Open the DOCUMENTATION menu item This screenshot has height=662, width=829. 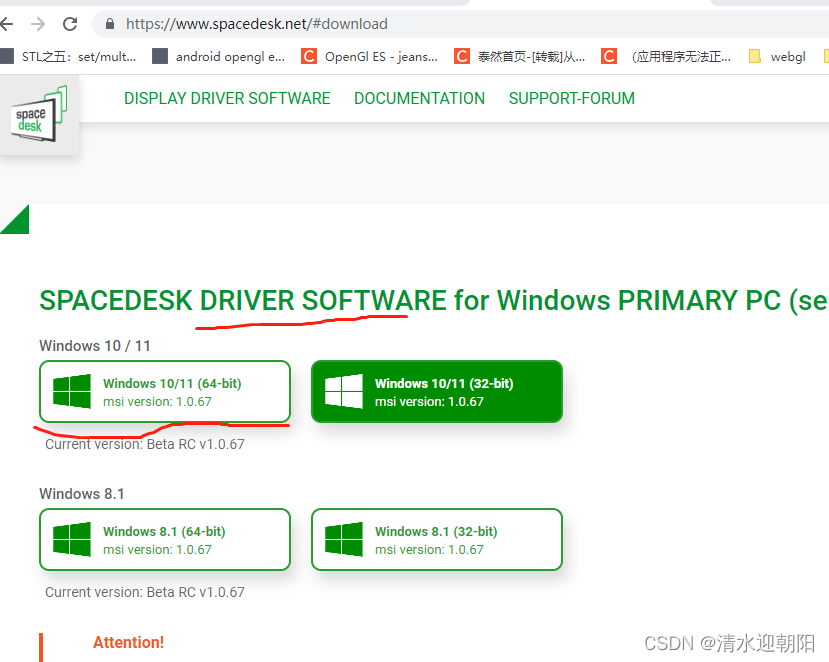(419, 98)
